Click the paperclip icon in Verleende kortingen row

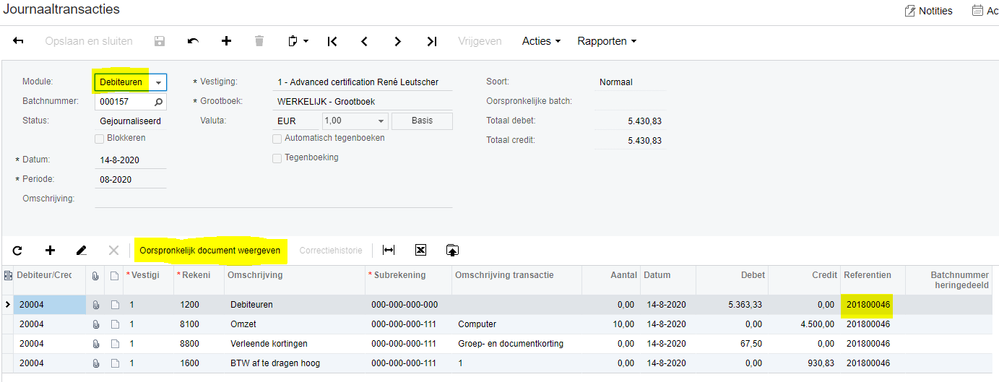click(96, 344)
